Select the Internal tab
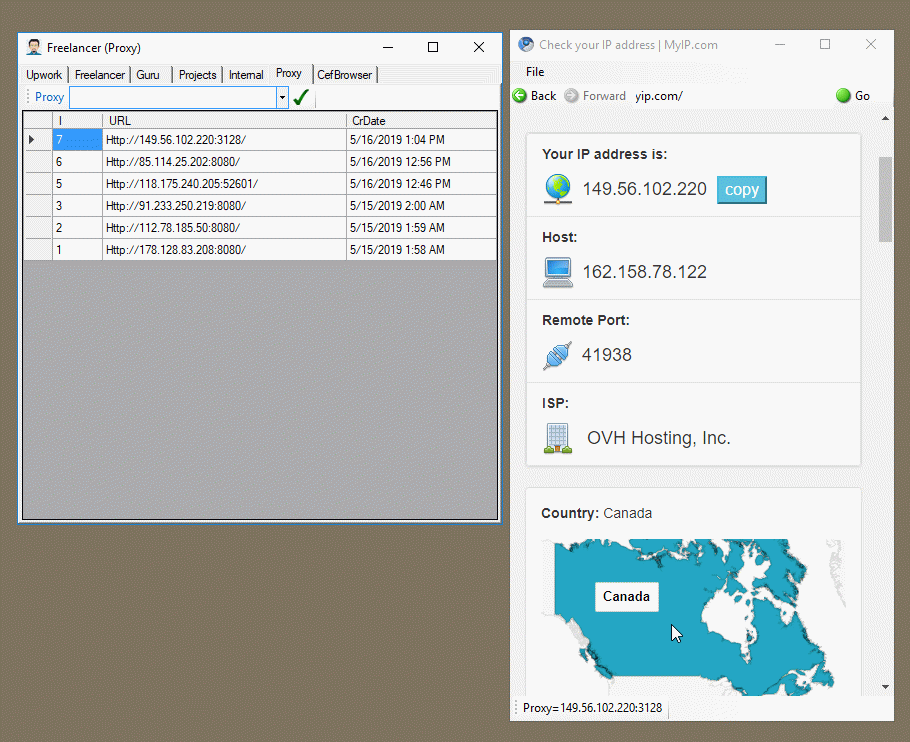This screenshot has height=742, width=910. [x=246, y=75]
